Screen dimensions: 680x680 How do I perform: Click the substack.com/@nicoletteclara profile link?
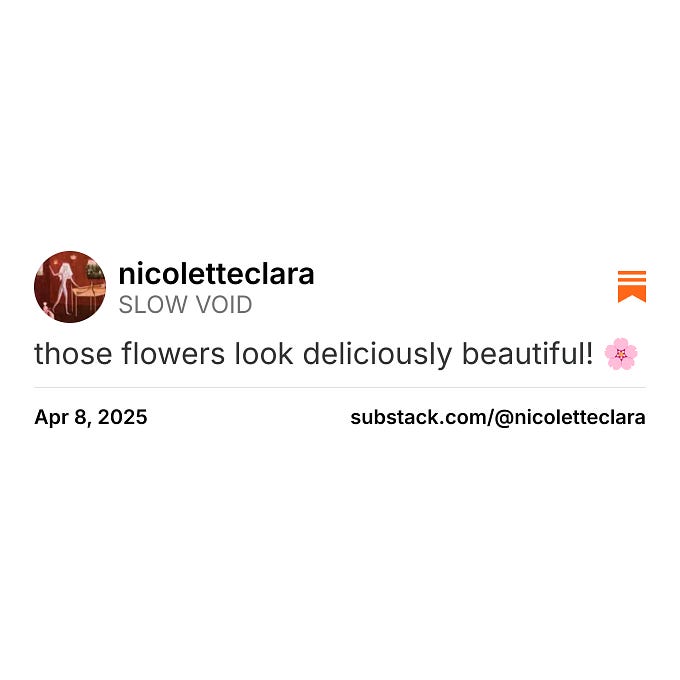point(498,417)
